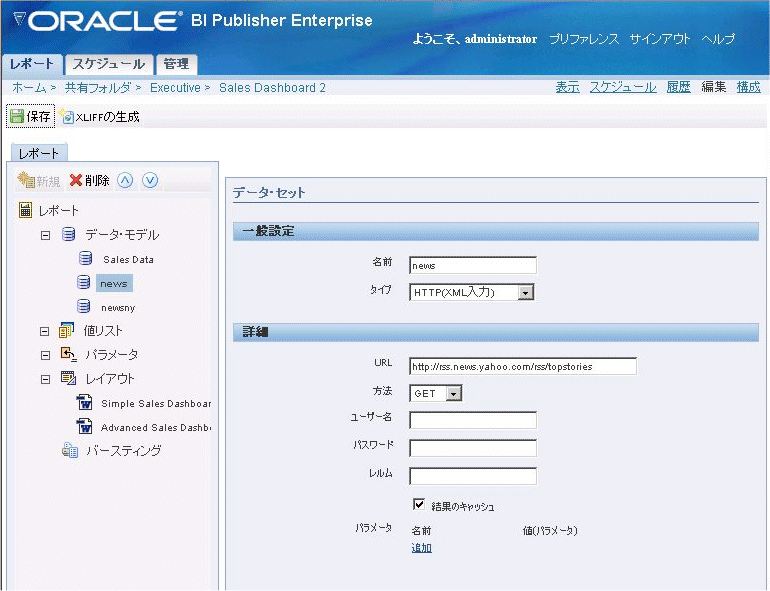Open the 構成 link
This screenshot has width=770, height=591.
(748, 87)
